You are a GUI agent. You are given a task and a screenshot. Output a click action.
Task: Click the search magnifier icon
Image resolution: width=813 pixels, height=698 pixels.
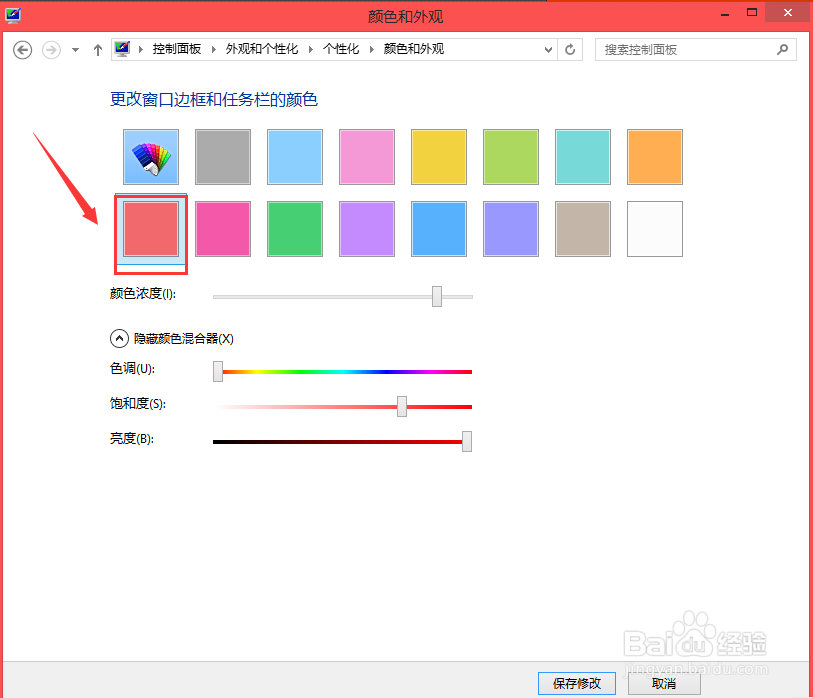[x=781, y=49]
